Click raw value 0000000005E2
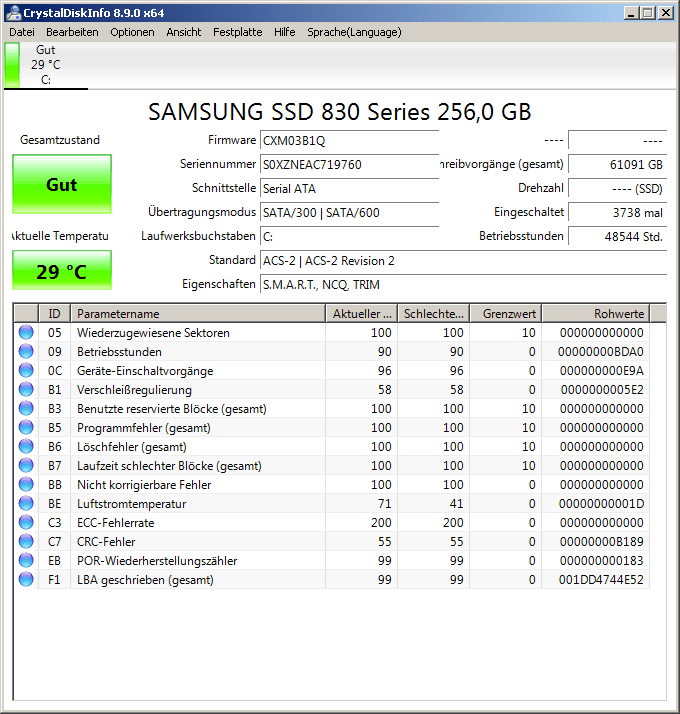This screenshot has width=680, height=714. tap(602, 390)
